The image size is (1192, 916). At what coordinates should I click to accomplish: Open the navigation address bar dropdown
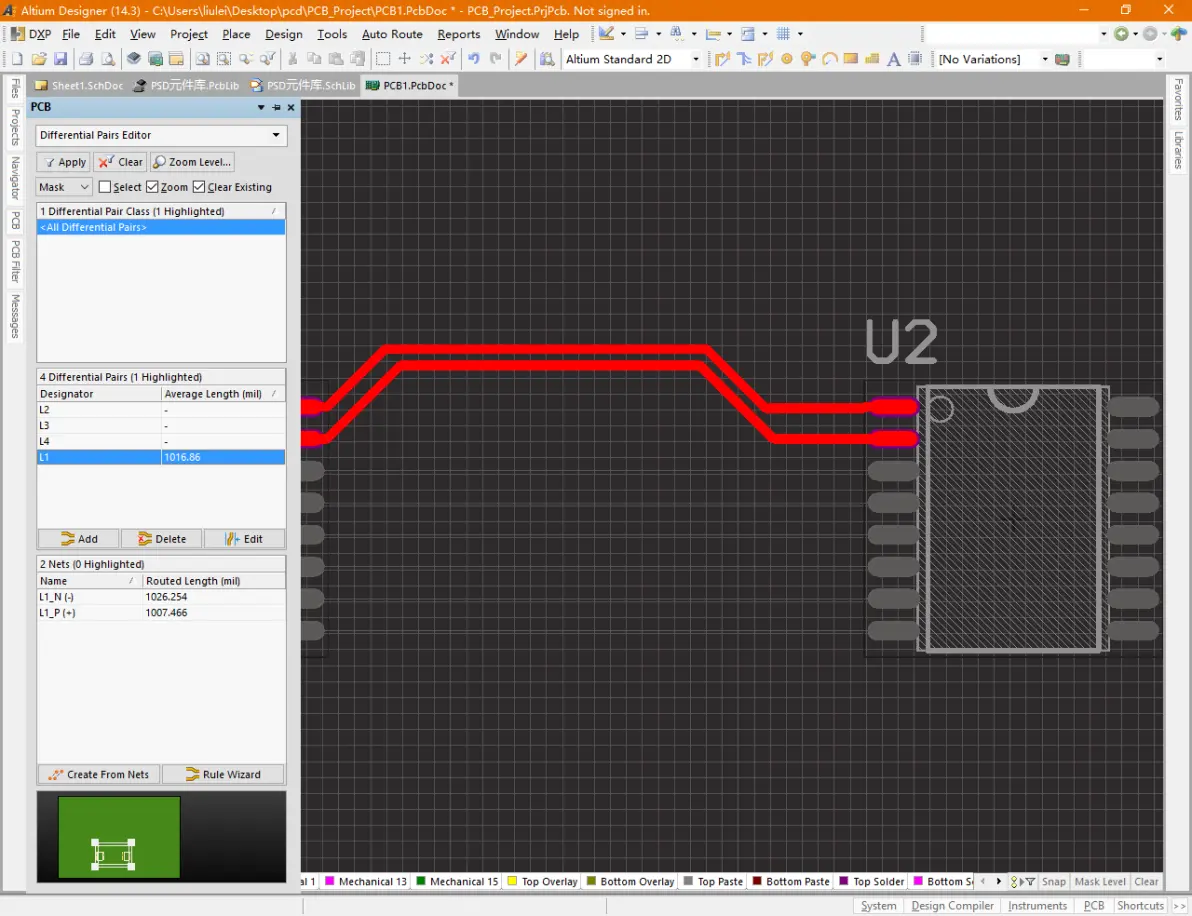1104,34
